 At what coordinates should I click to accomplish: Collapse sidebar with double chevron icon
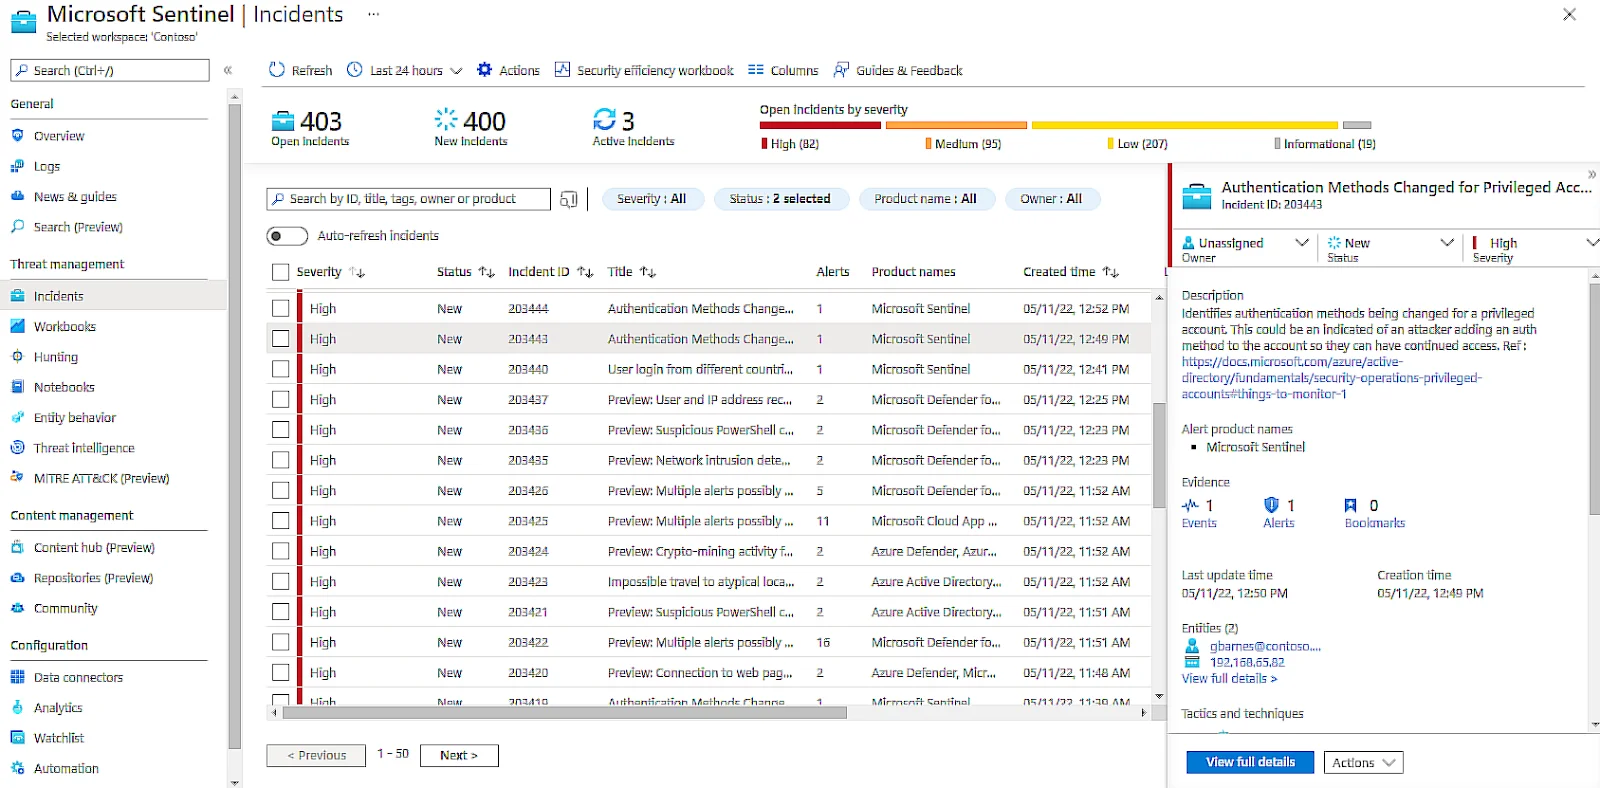tap(228, 70)
